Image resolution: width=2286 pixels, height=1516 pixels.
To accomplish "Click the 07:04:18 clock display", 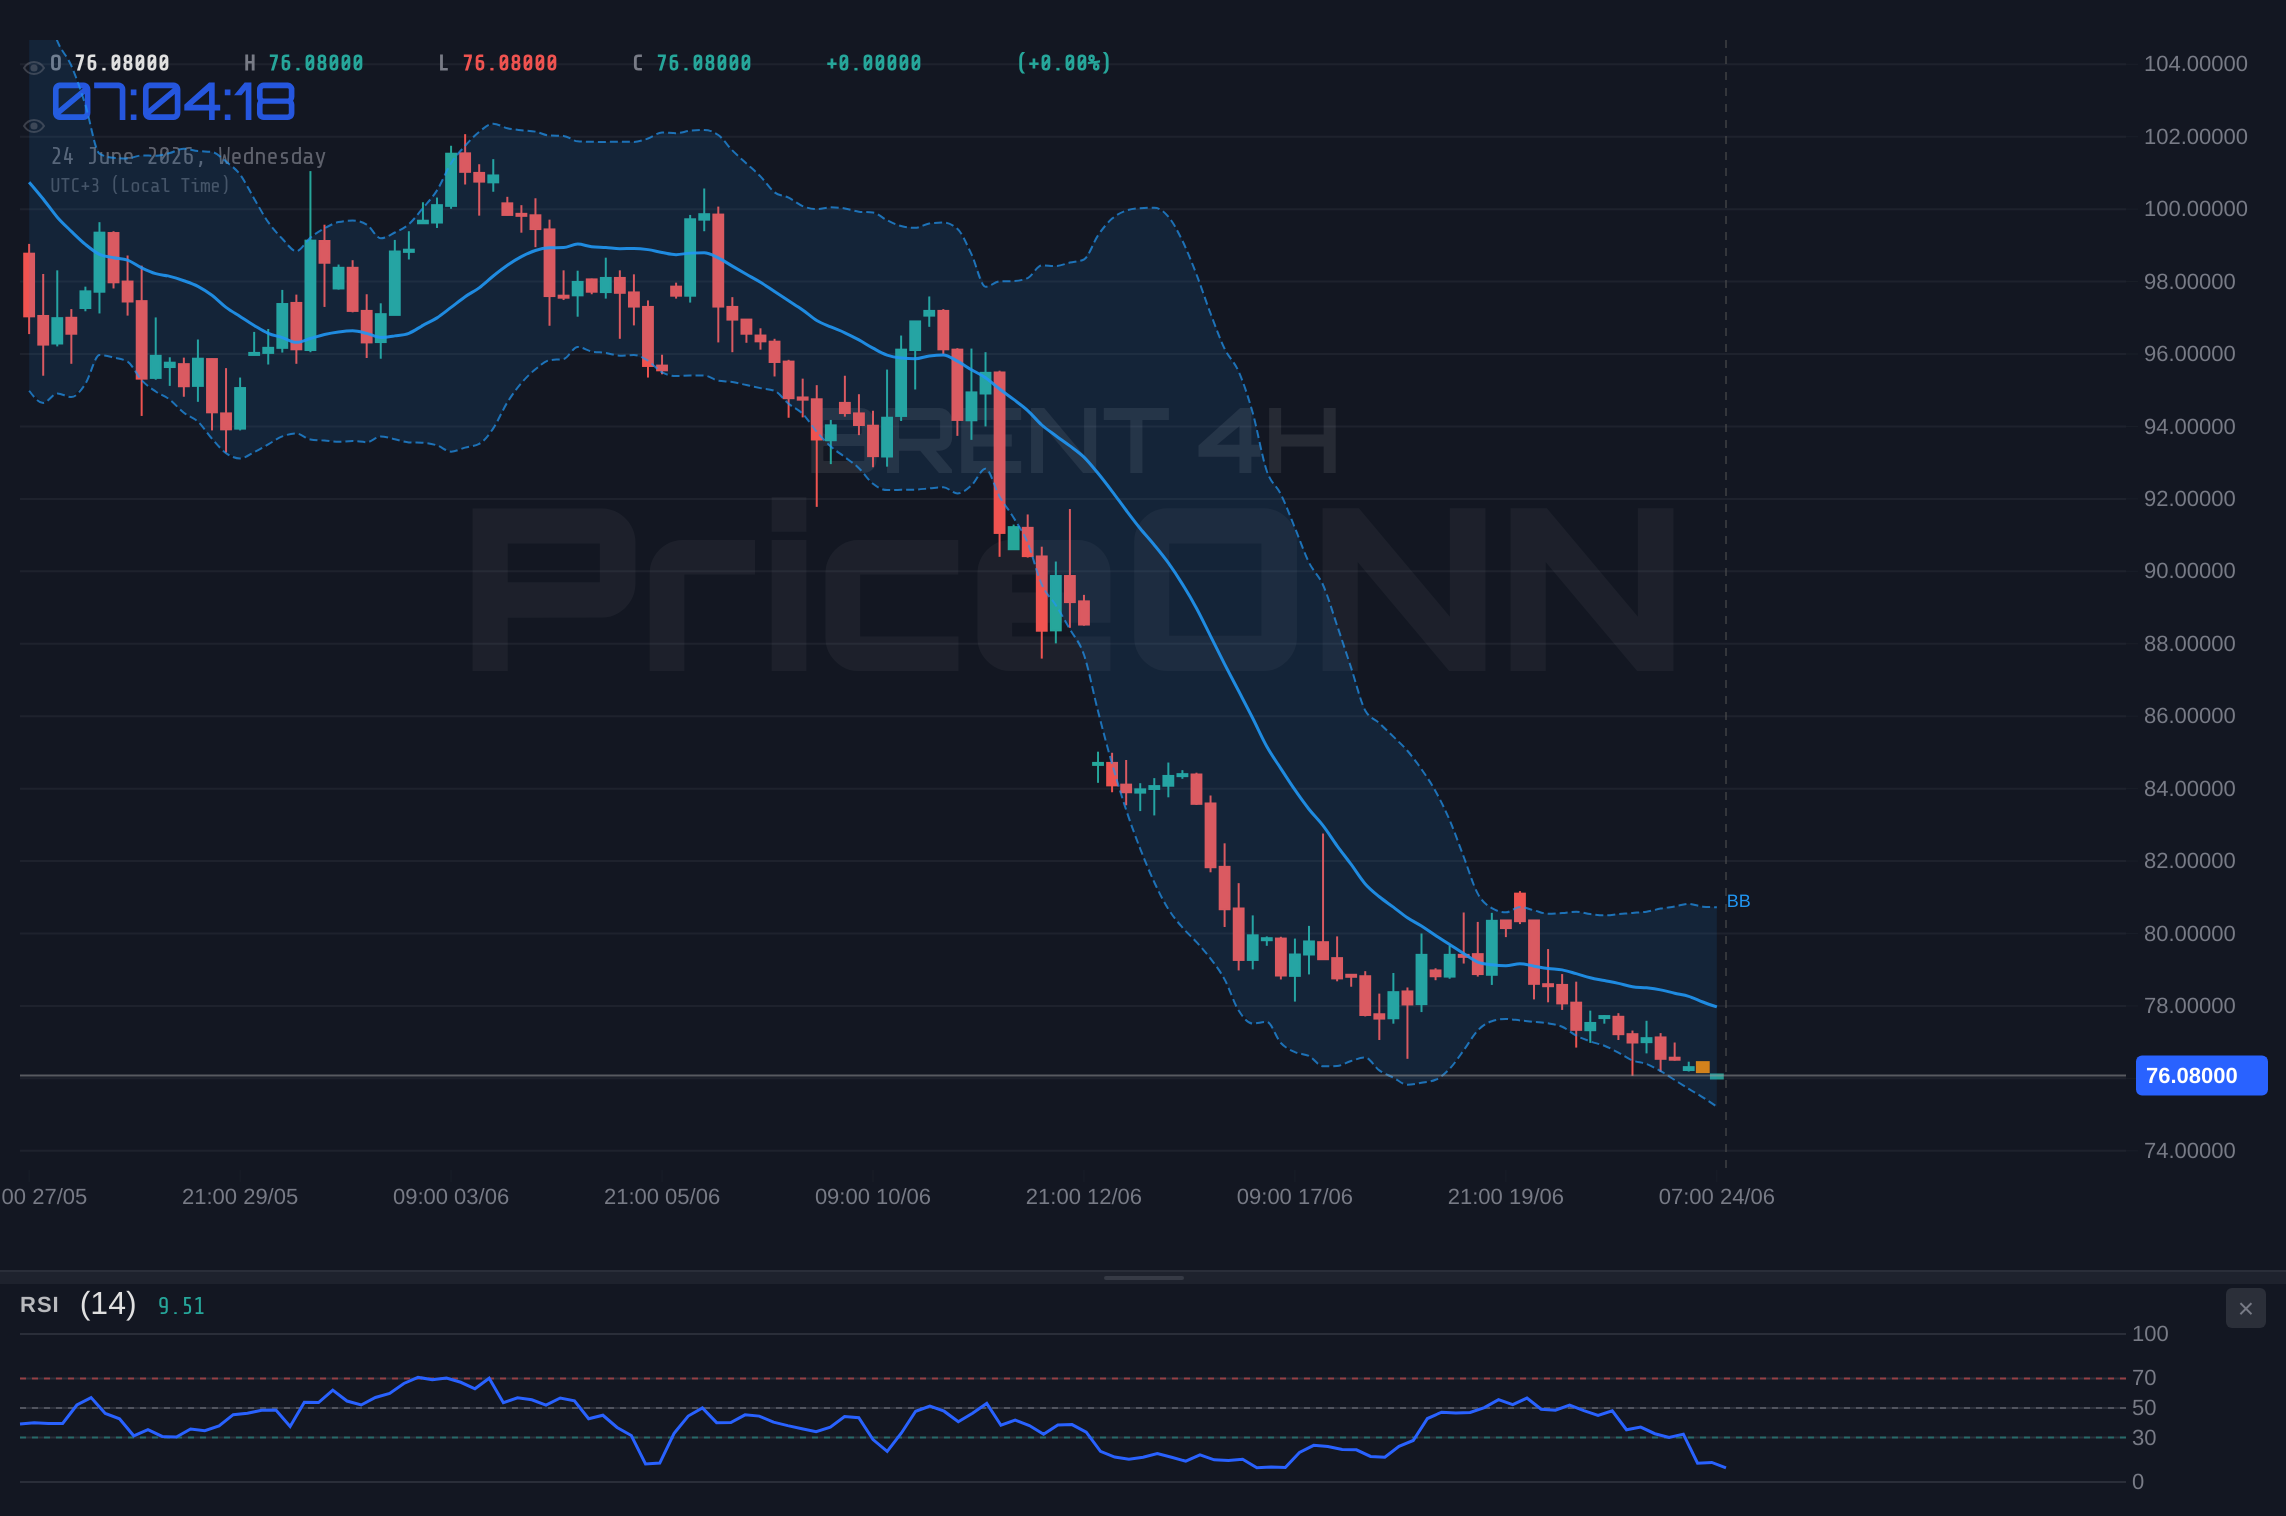I will [x=173, y=102].
